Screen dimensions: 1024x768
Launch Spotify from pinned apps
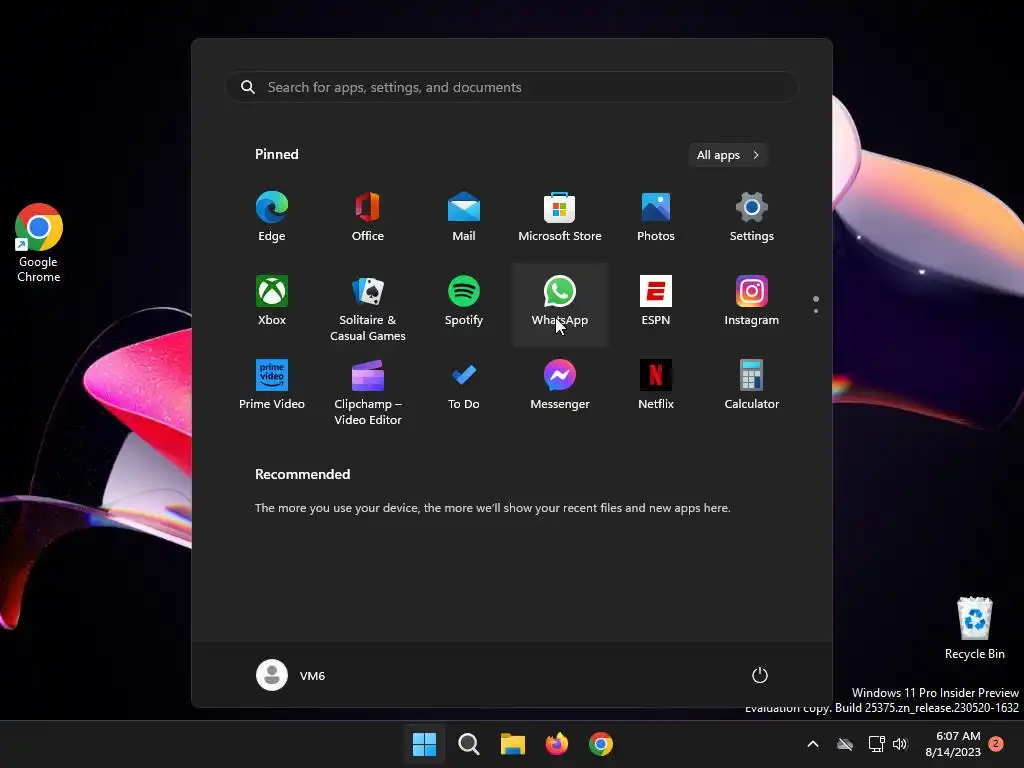[x=464, y=301]
